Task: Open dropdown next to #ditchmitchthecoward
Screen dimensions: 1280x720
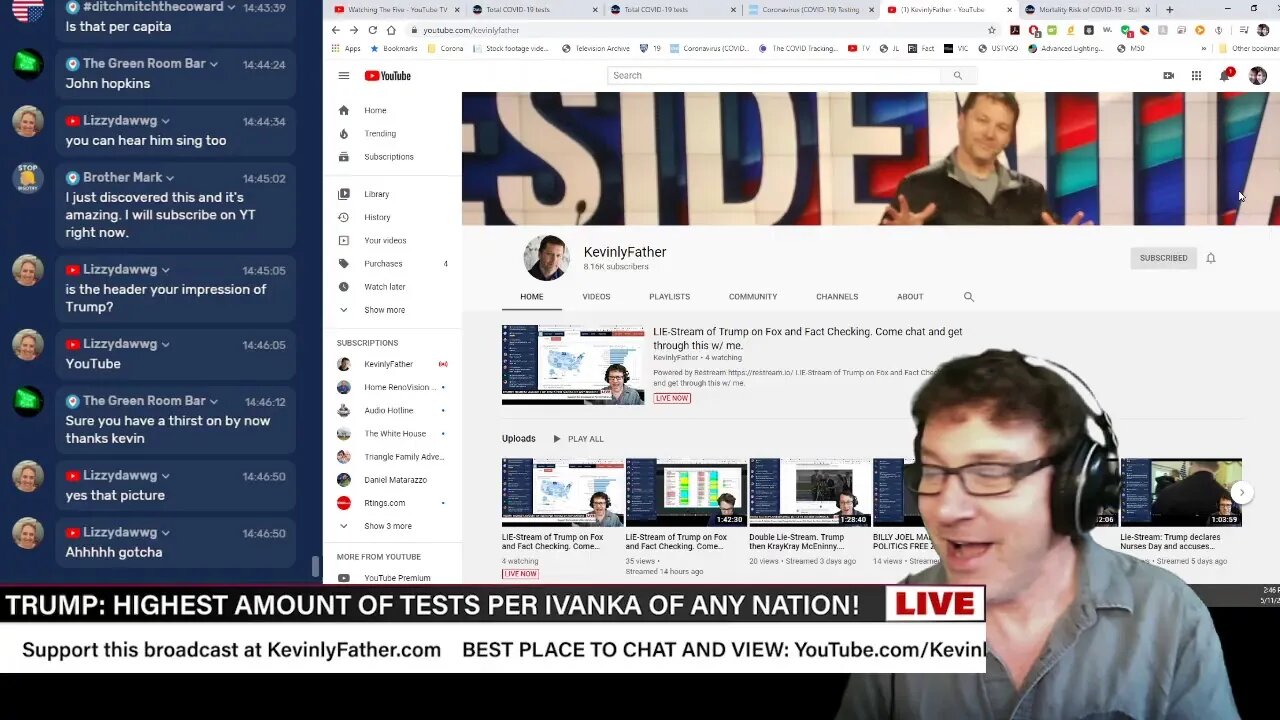Action: click(232, 7)
